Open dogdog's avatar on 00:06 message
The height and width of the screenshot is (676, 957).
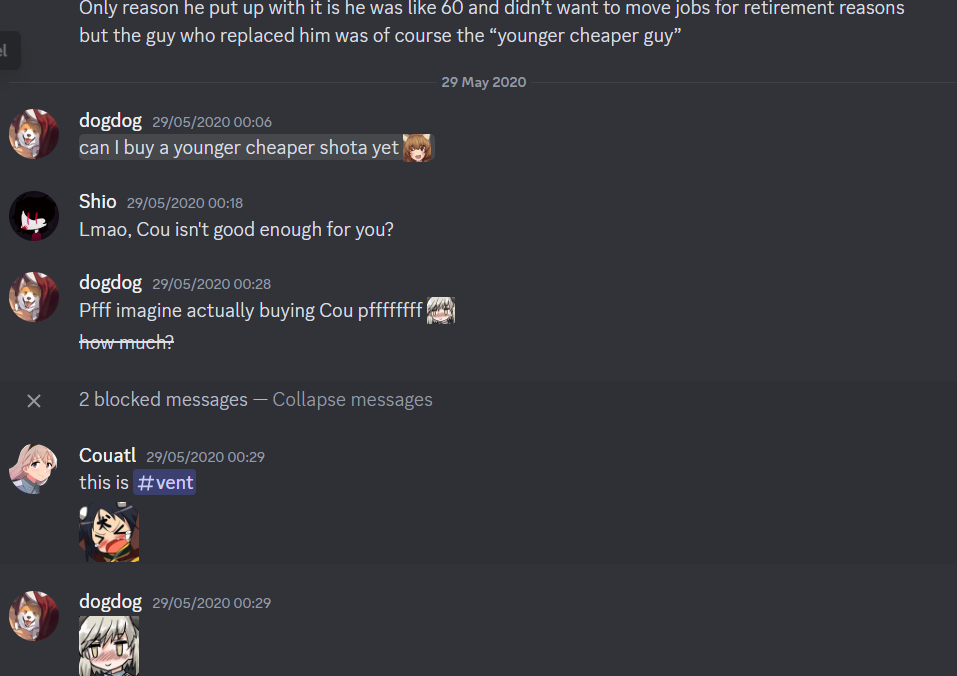point(34,134)
